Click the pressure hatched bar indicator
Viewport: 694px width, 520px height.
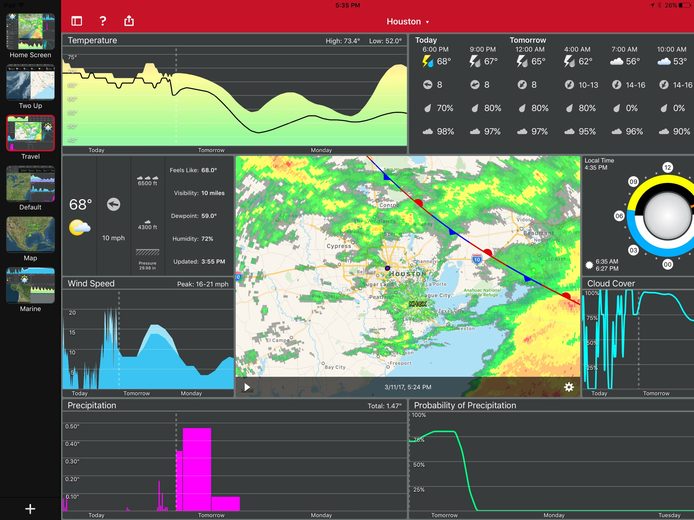147,252
